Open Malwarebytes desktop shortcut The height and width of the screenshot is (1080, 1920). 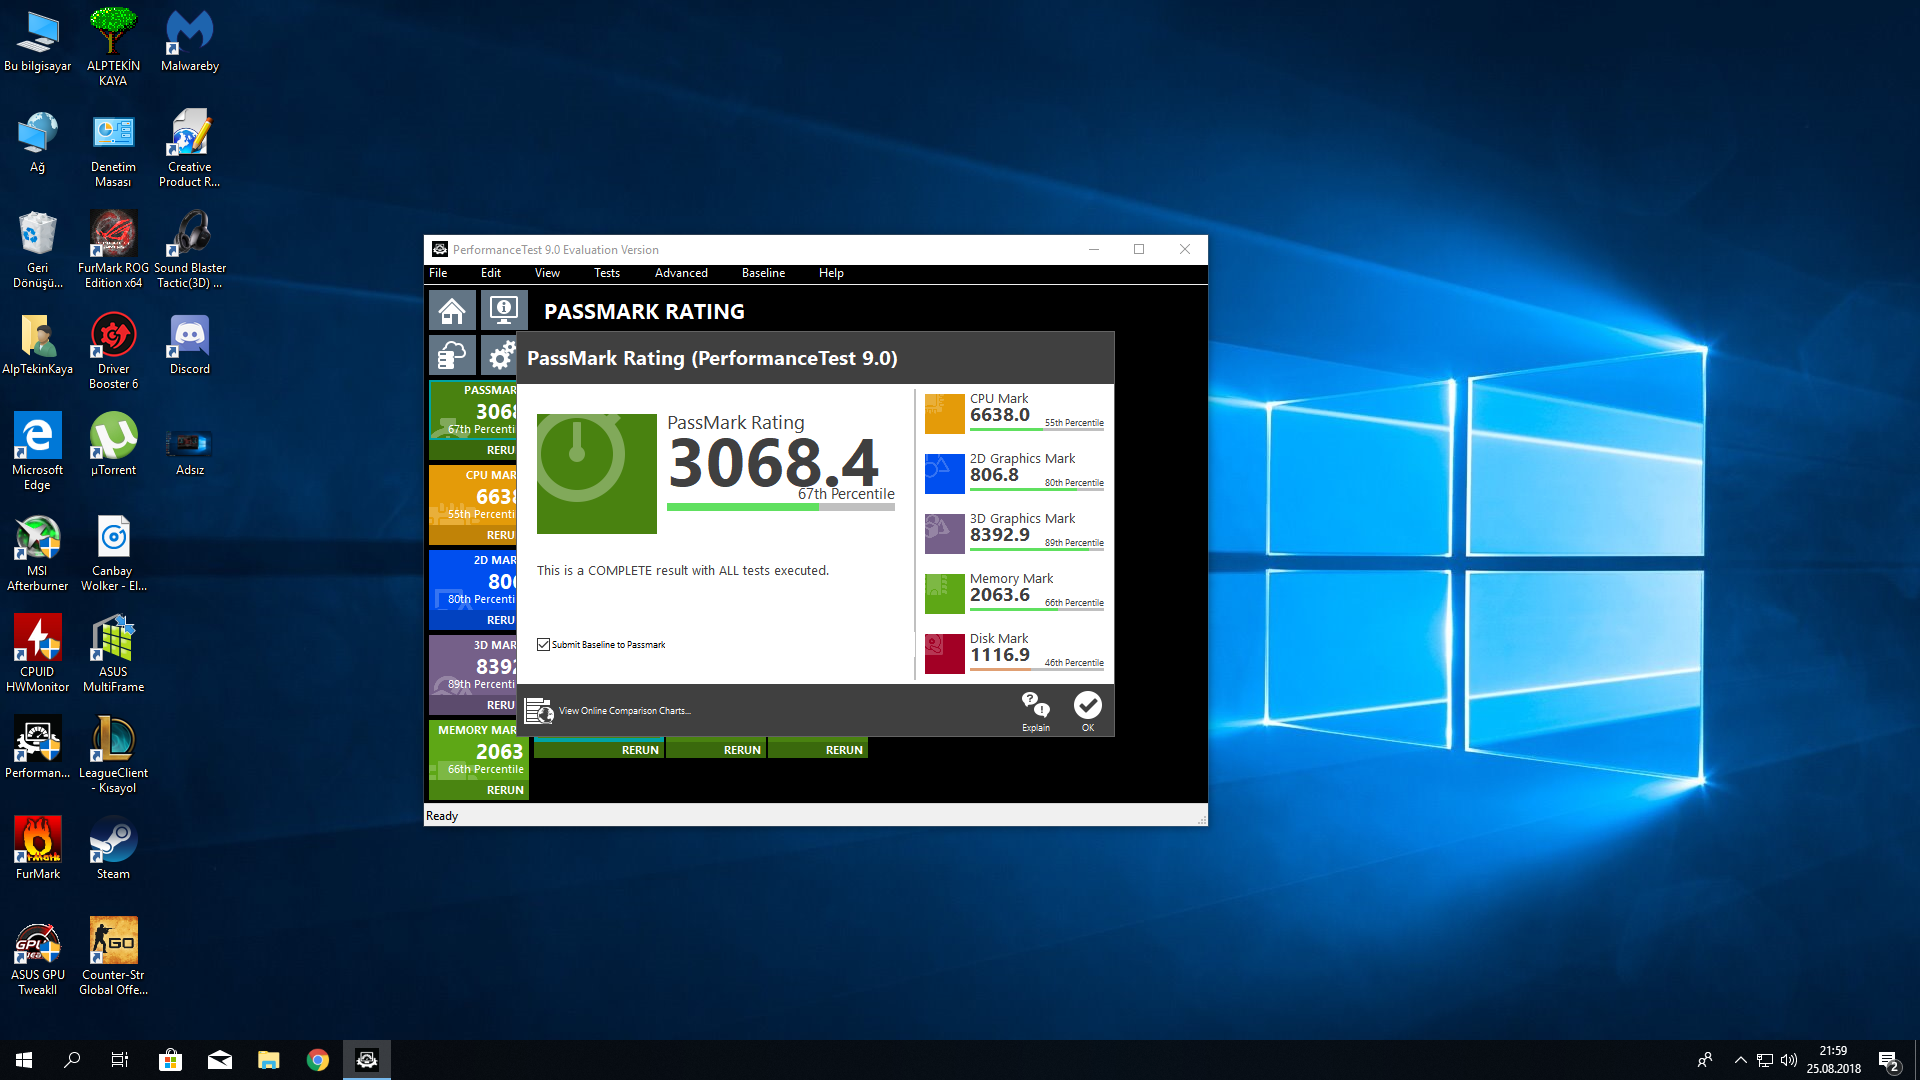click(189, 42)
